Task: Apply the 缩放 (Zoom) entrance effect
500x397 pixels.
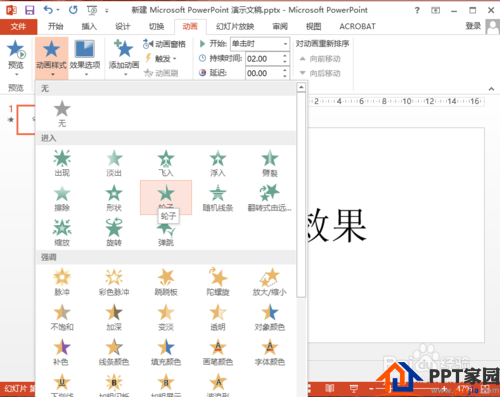Action: click(62, 233)
